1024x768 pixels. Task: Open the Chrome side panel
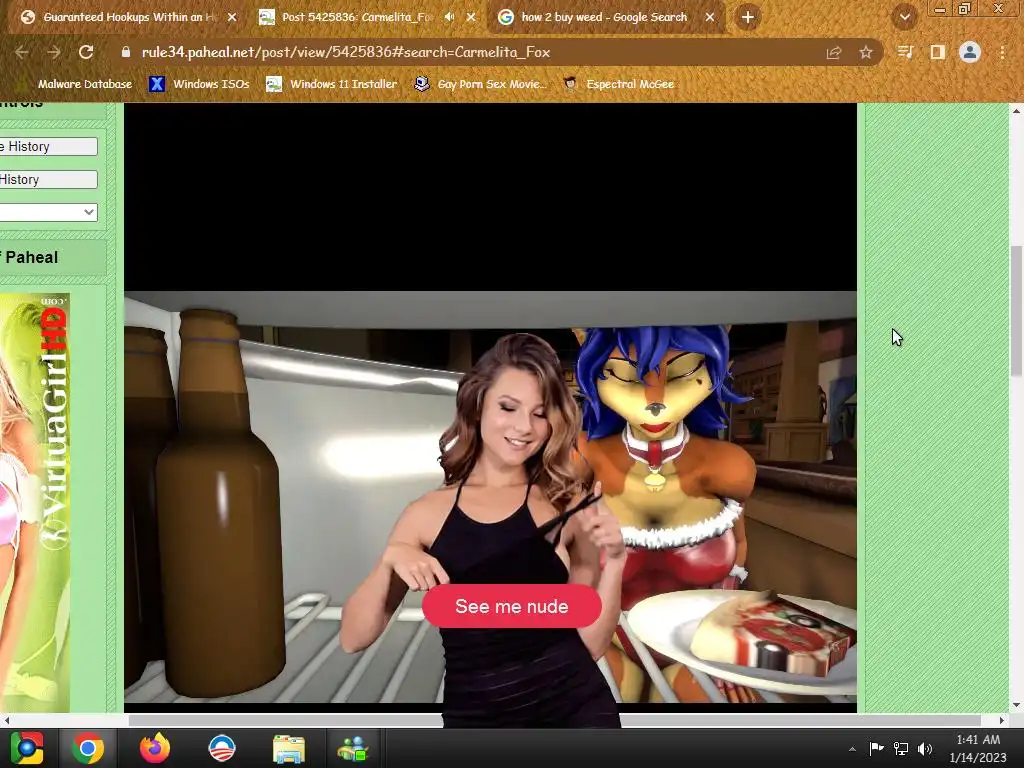click(937, 52)
